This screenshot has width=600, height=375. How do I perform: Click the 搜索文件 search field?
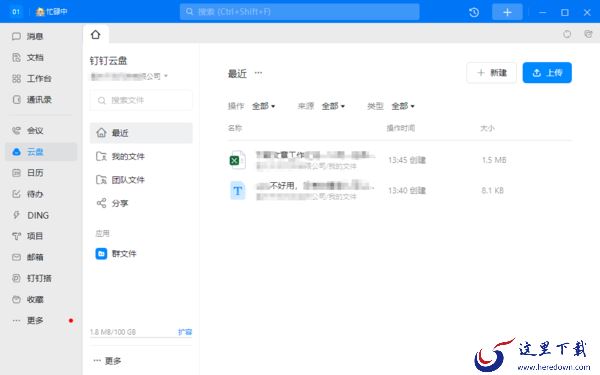(x=141, y=100)
